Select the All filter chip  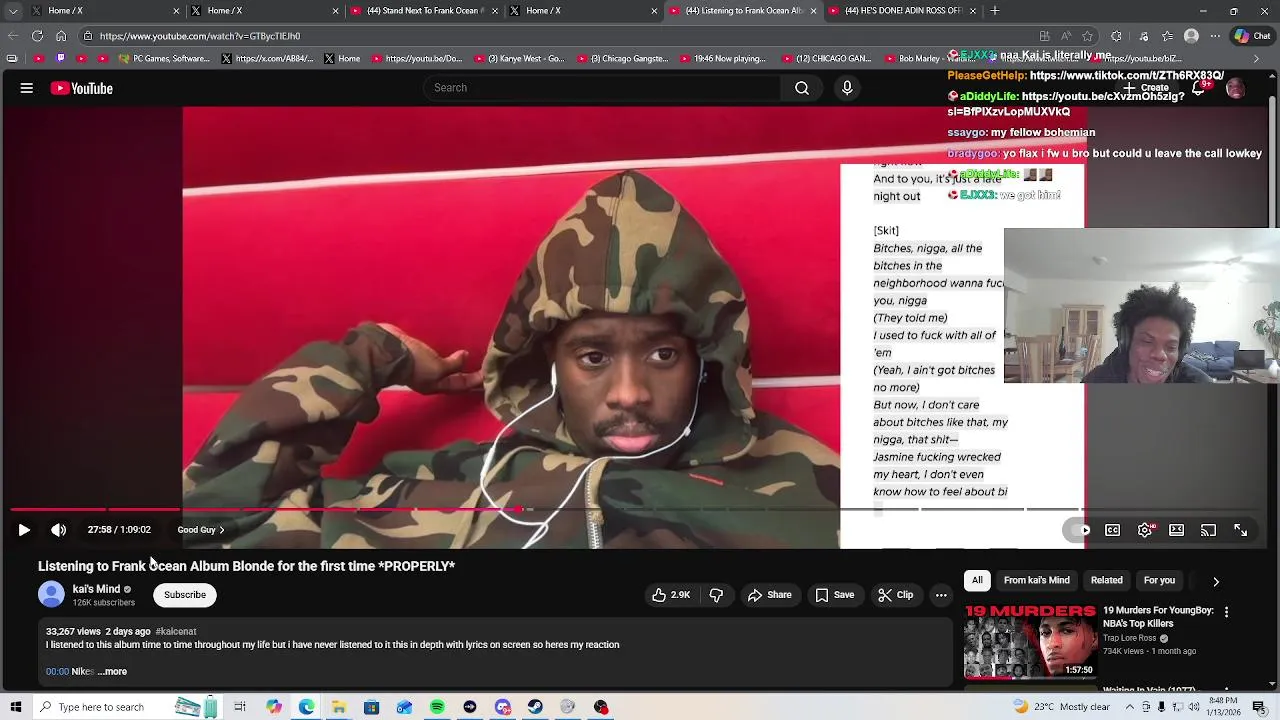pyautogui.click(x=977, y=580)
